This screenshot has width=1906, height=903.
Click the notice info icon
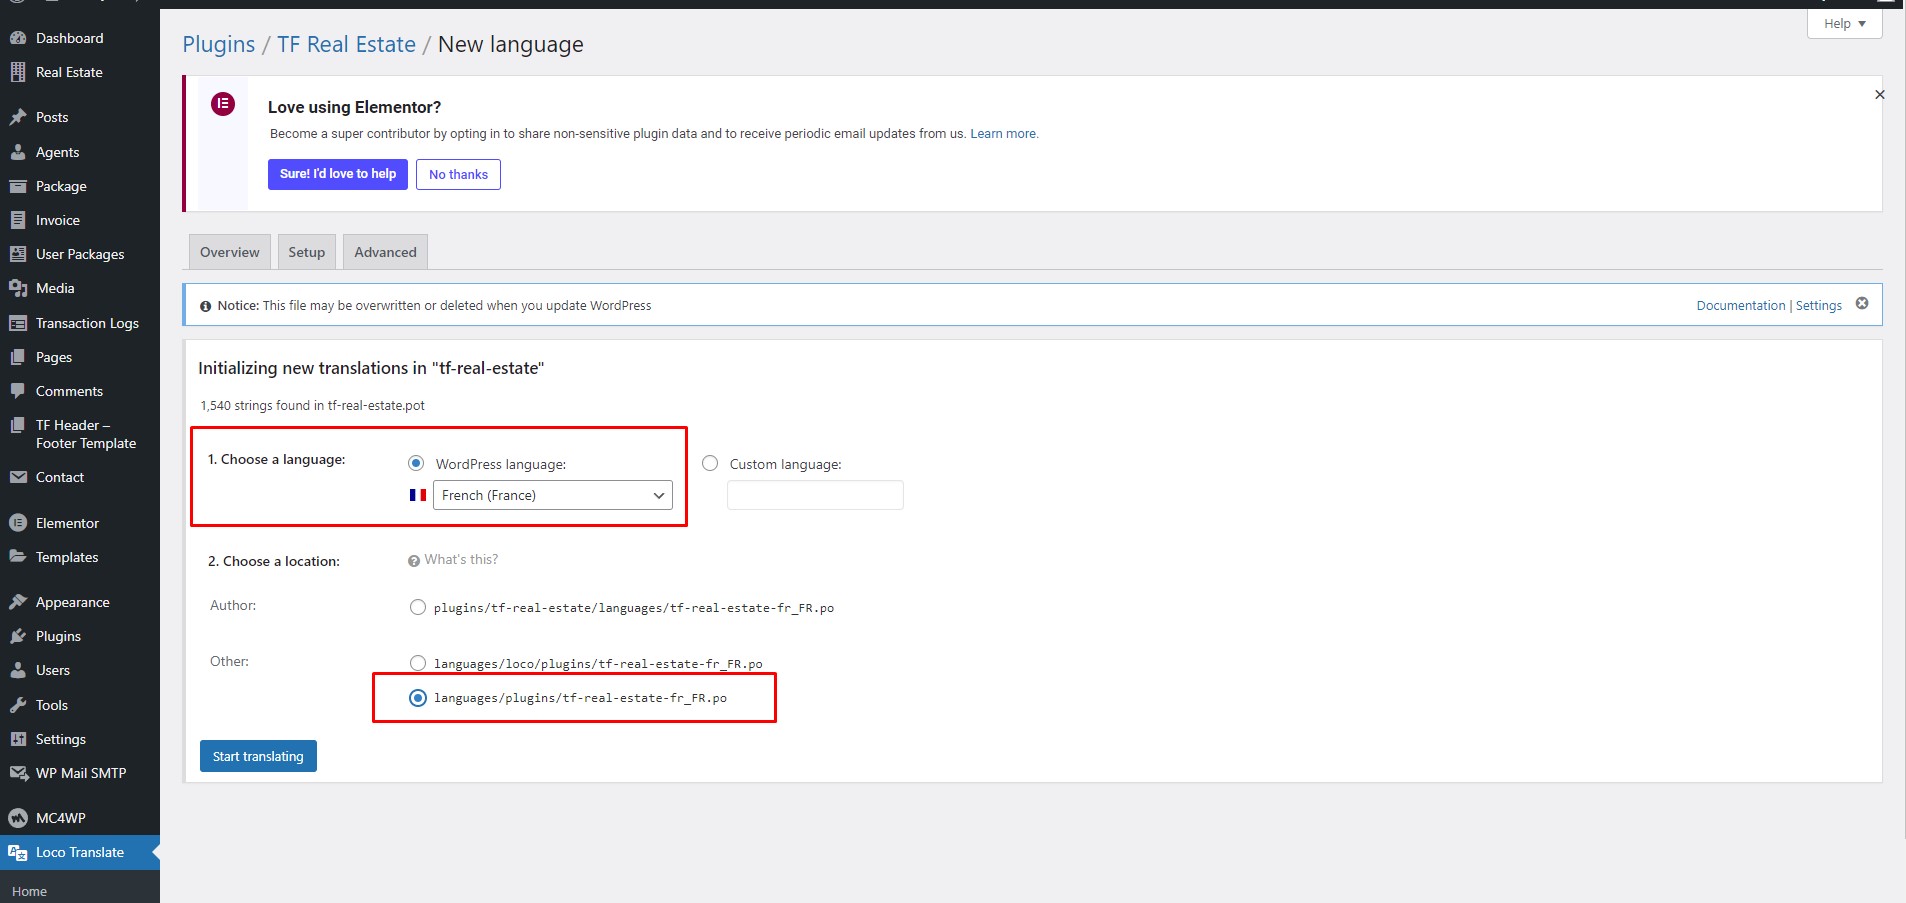[x=206, y=306]
